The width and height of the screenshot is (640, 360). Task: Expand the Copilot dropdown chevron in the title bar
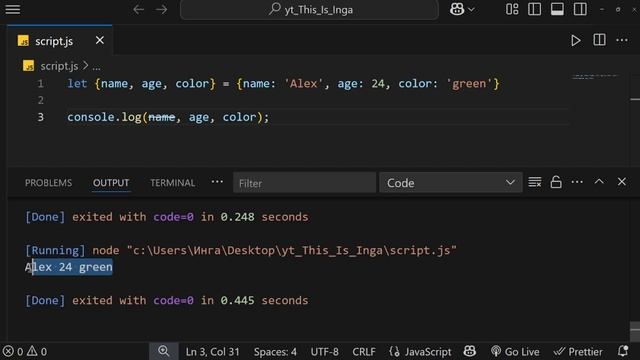coord(471,9)
